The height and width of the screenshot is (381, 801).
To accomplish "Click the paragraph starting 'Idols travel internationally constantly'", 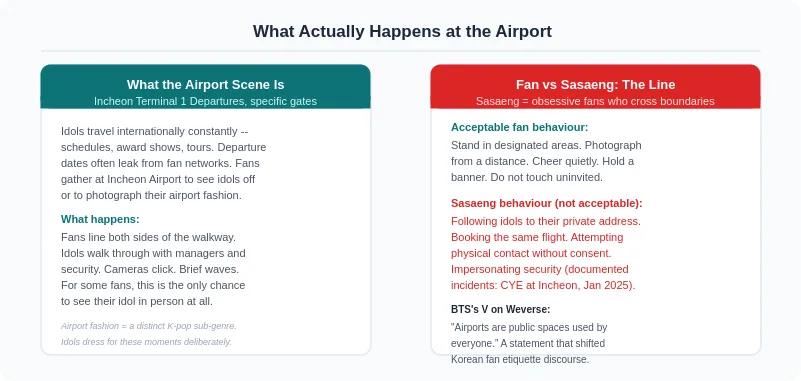I will click(x=163, y=163).
